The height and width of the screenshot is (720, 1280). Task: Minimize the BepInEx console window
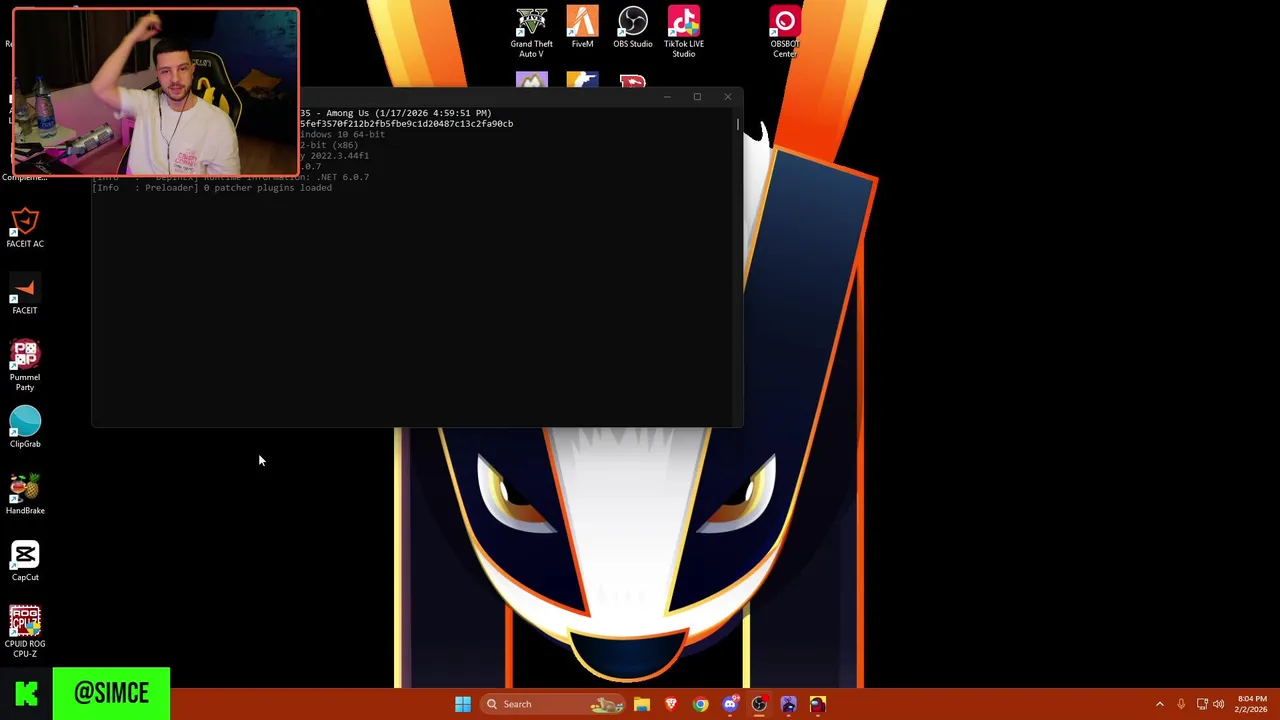(x=667, y=97)
